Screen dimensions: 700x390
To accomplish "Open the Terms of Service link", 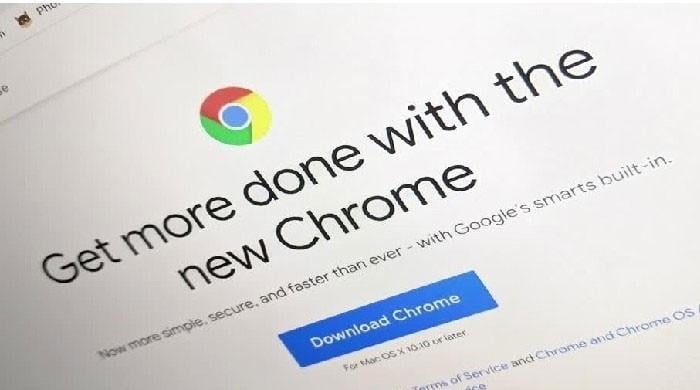I will [461, 377].
